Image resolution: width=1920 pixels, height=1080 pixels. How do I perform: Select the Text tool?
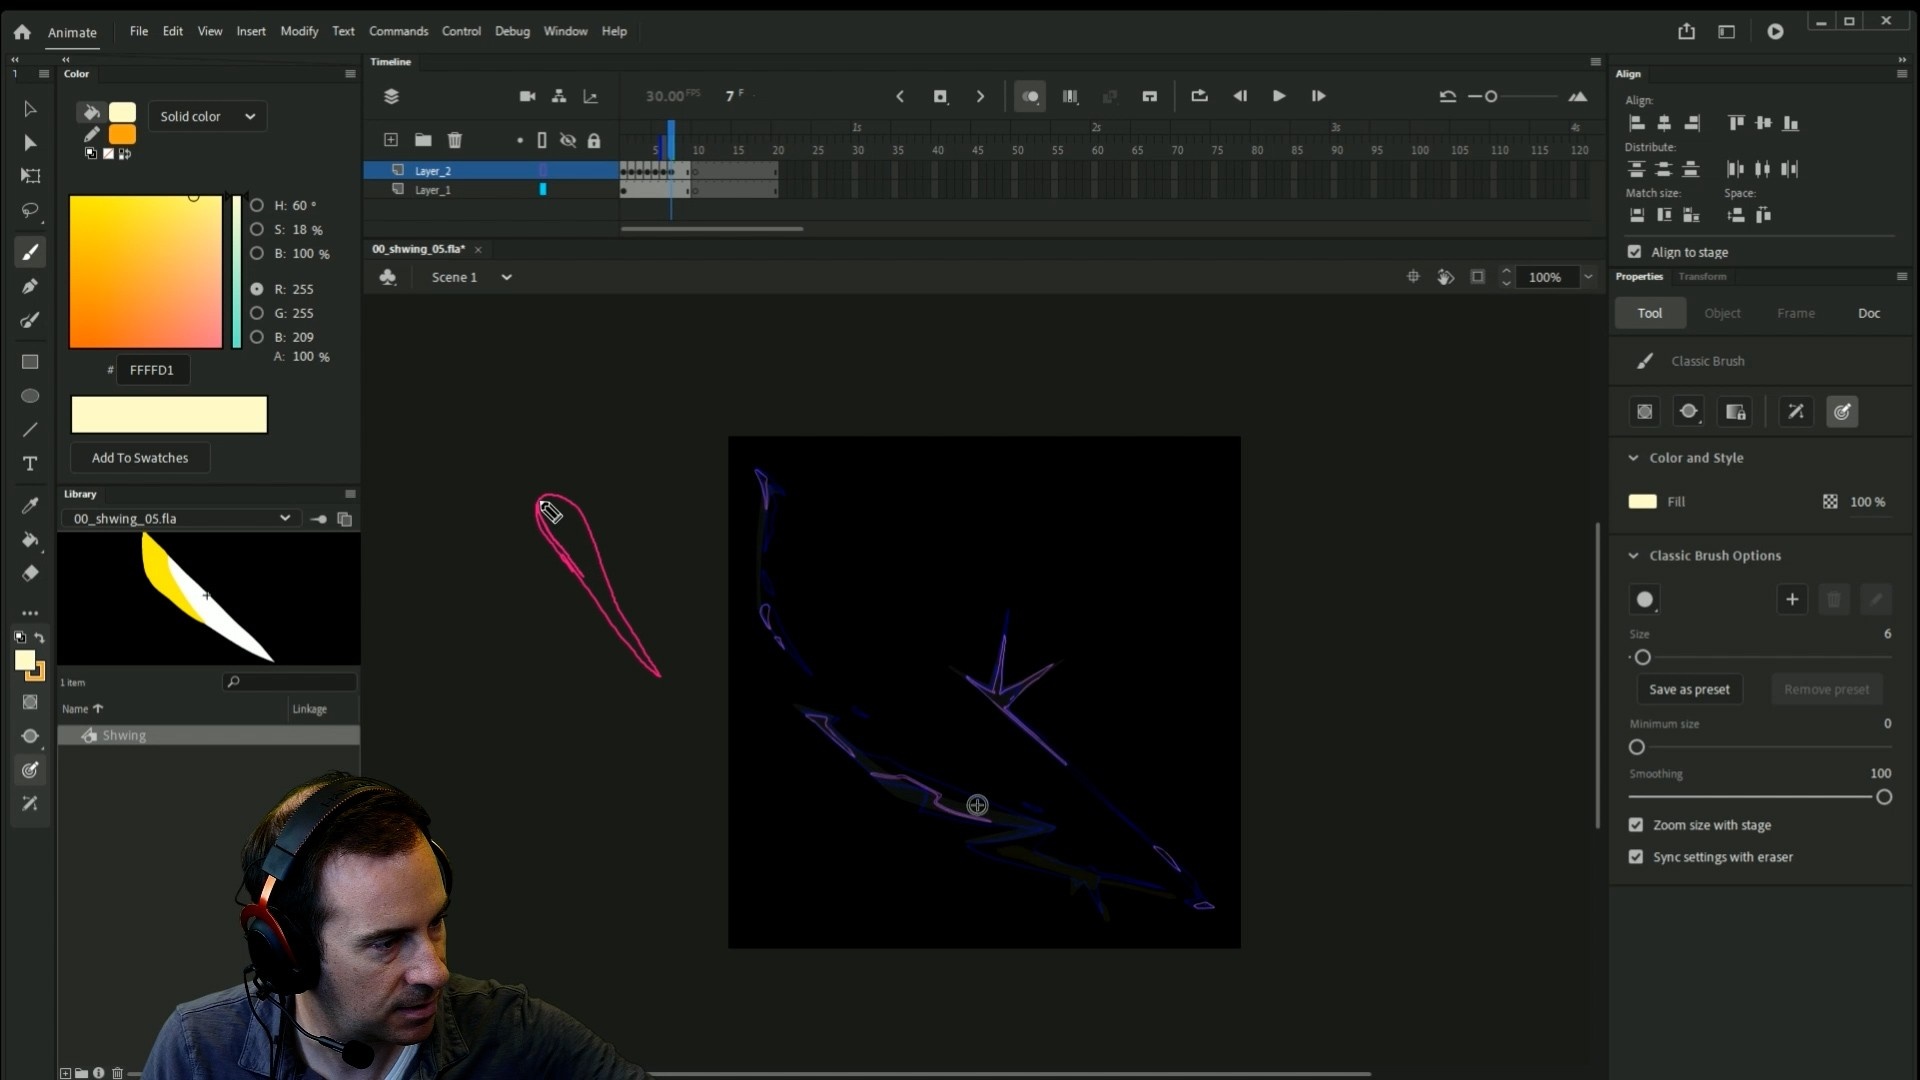tap(30, 464)
